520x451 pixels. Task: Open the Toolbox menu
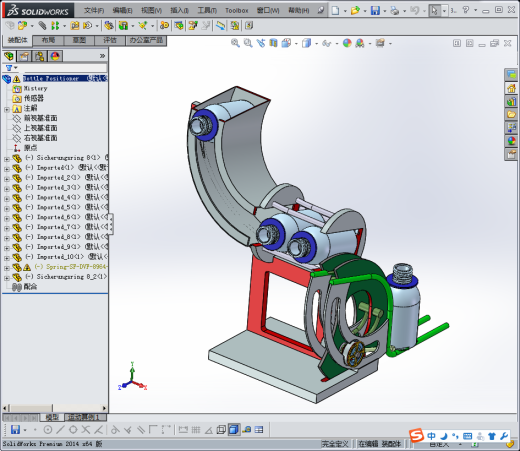click(x=237, y=11)
